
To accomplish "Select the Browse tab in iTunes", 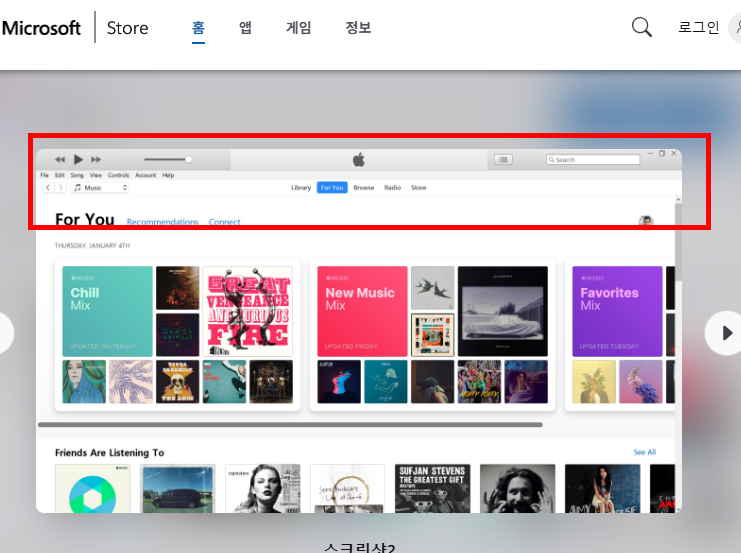I will 364,188.
